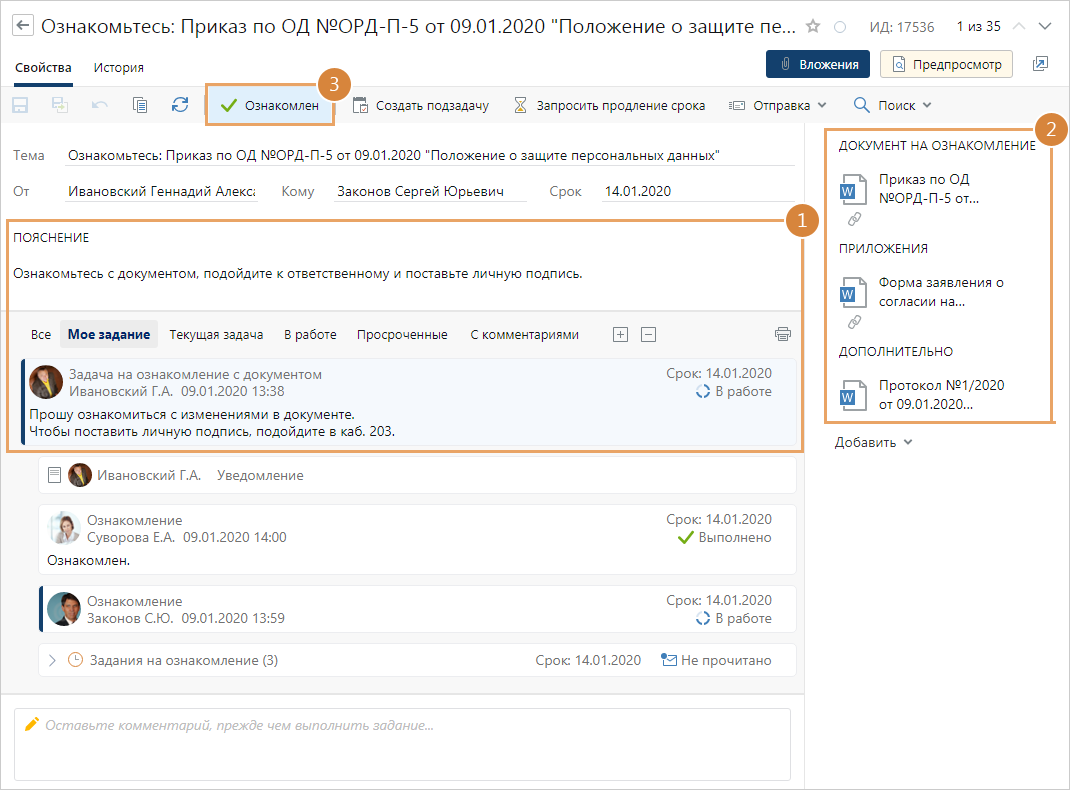
Task: Print the task thread using printer icon
Action: click(x=782, y=334)
